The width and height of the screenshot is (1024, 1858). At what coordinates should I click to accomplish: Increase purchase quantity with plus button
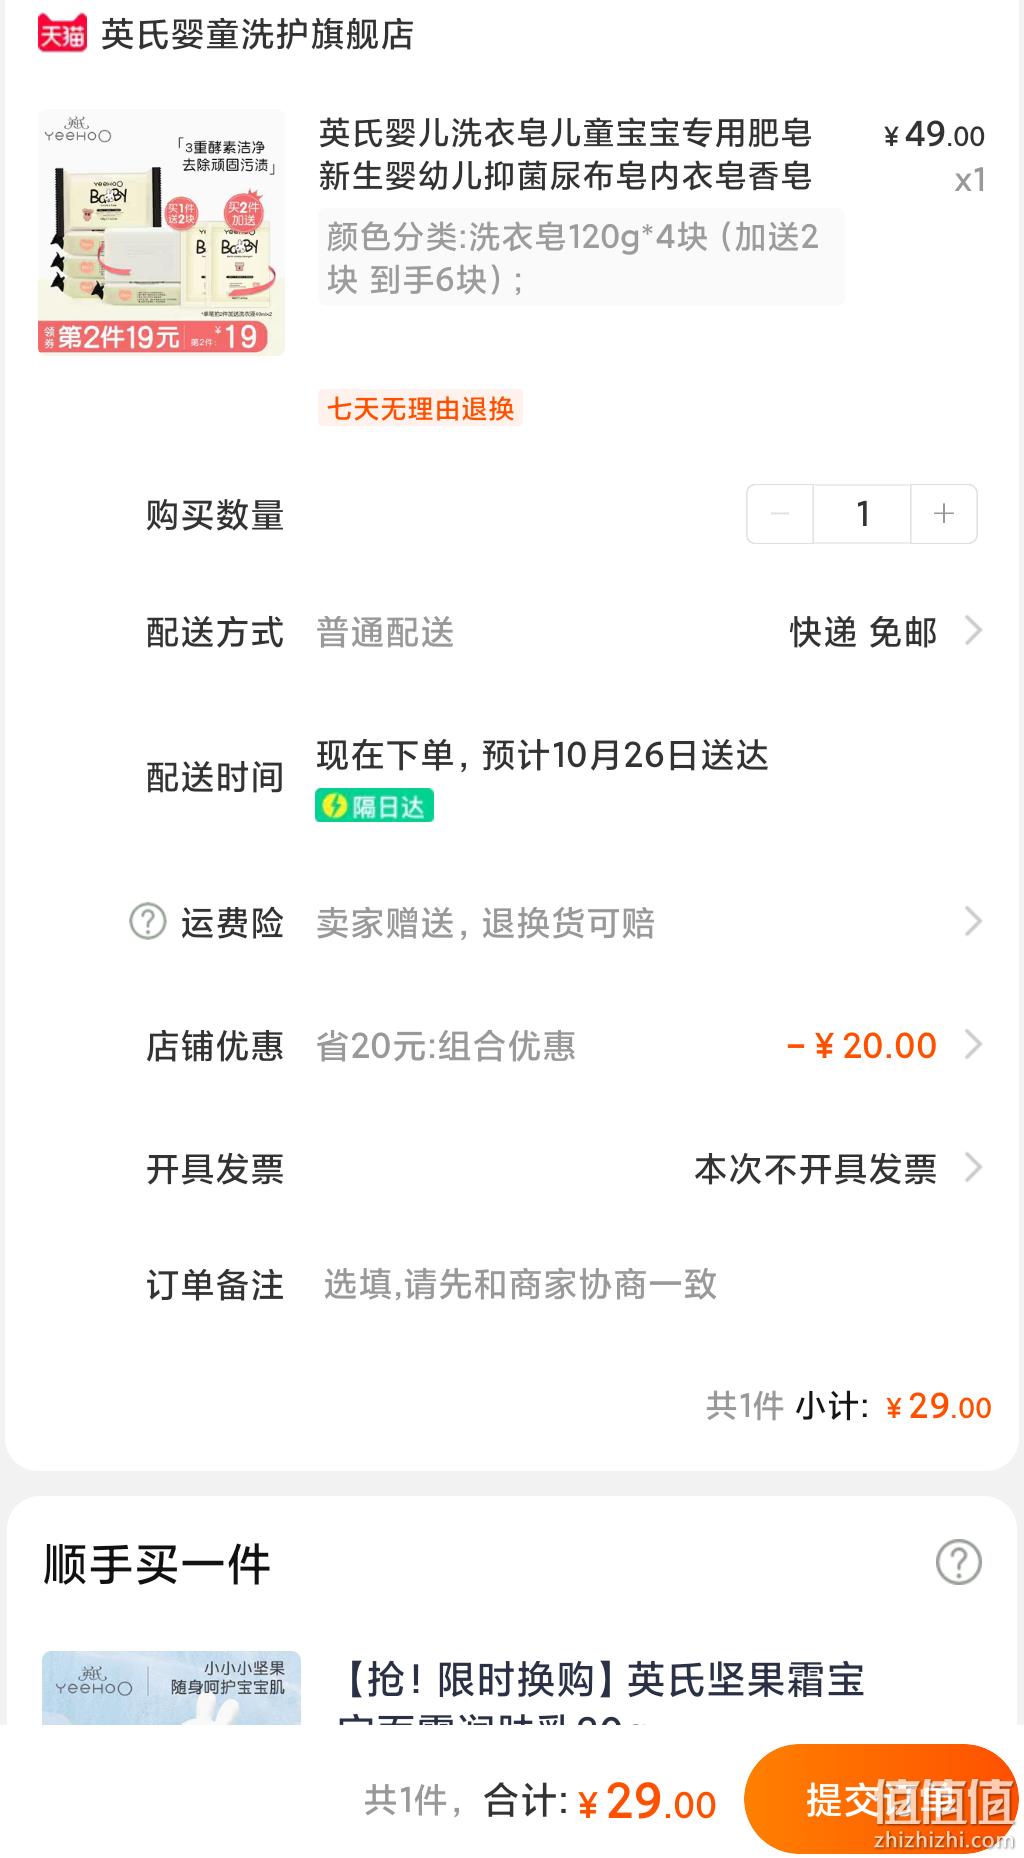(x=943, y=514)
